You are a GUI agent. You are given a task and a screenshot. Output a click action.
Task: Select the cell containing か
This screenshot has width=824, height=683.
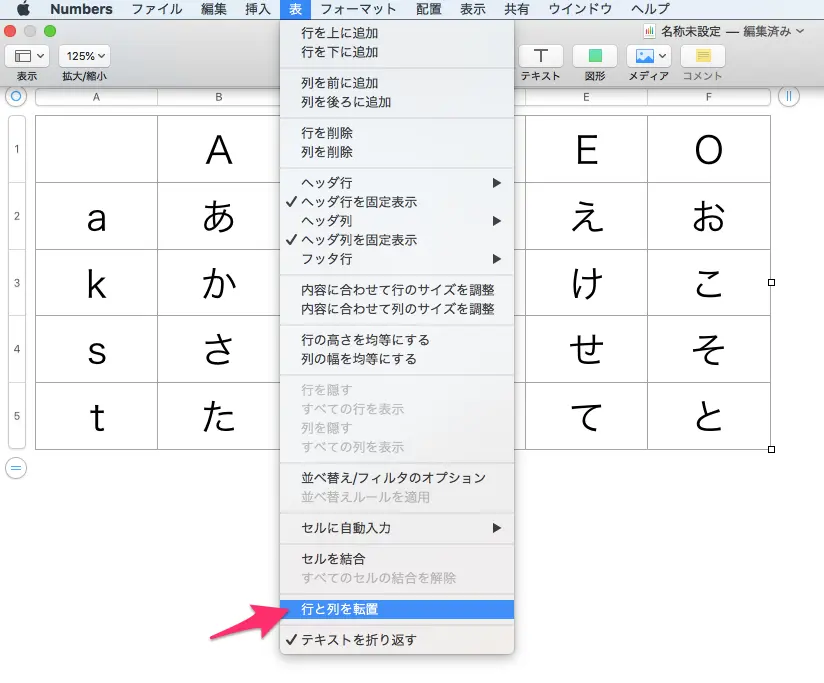pyautogui.click(x=218, y=283)
